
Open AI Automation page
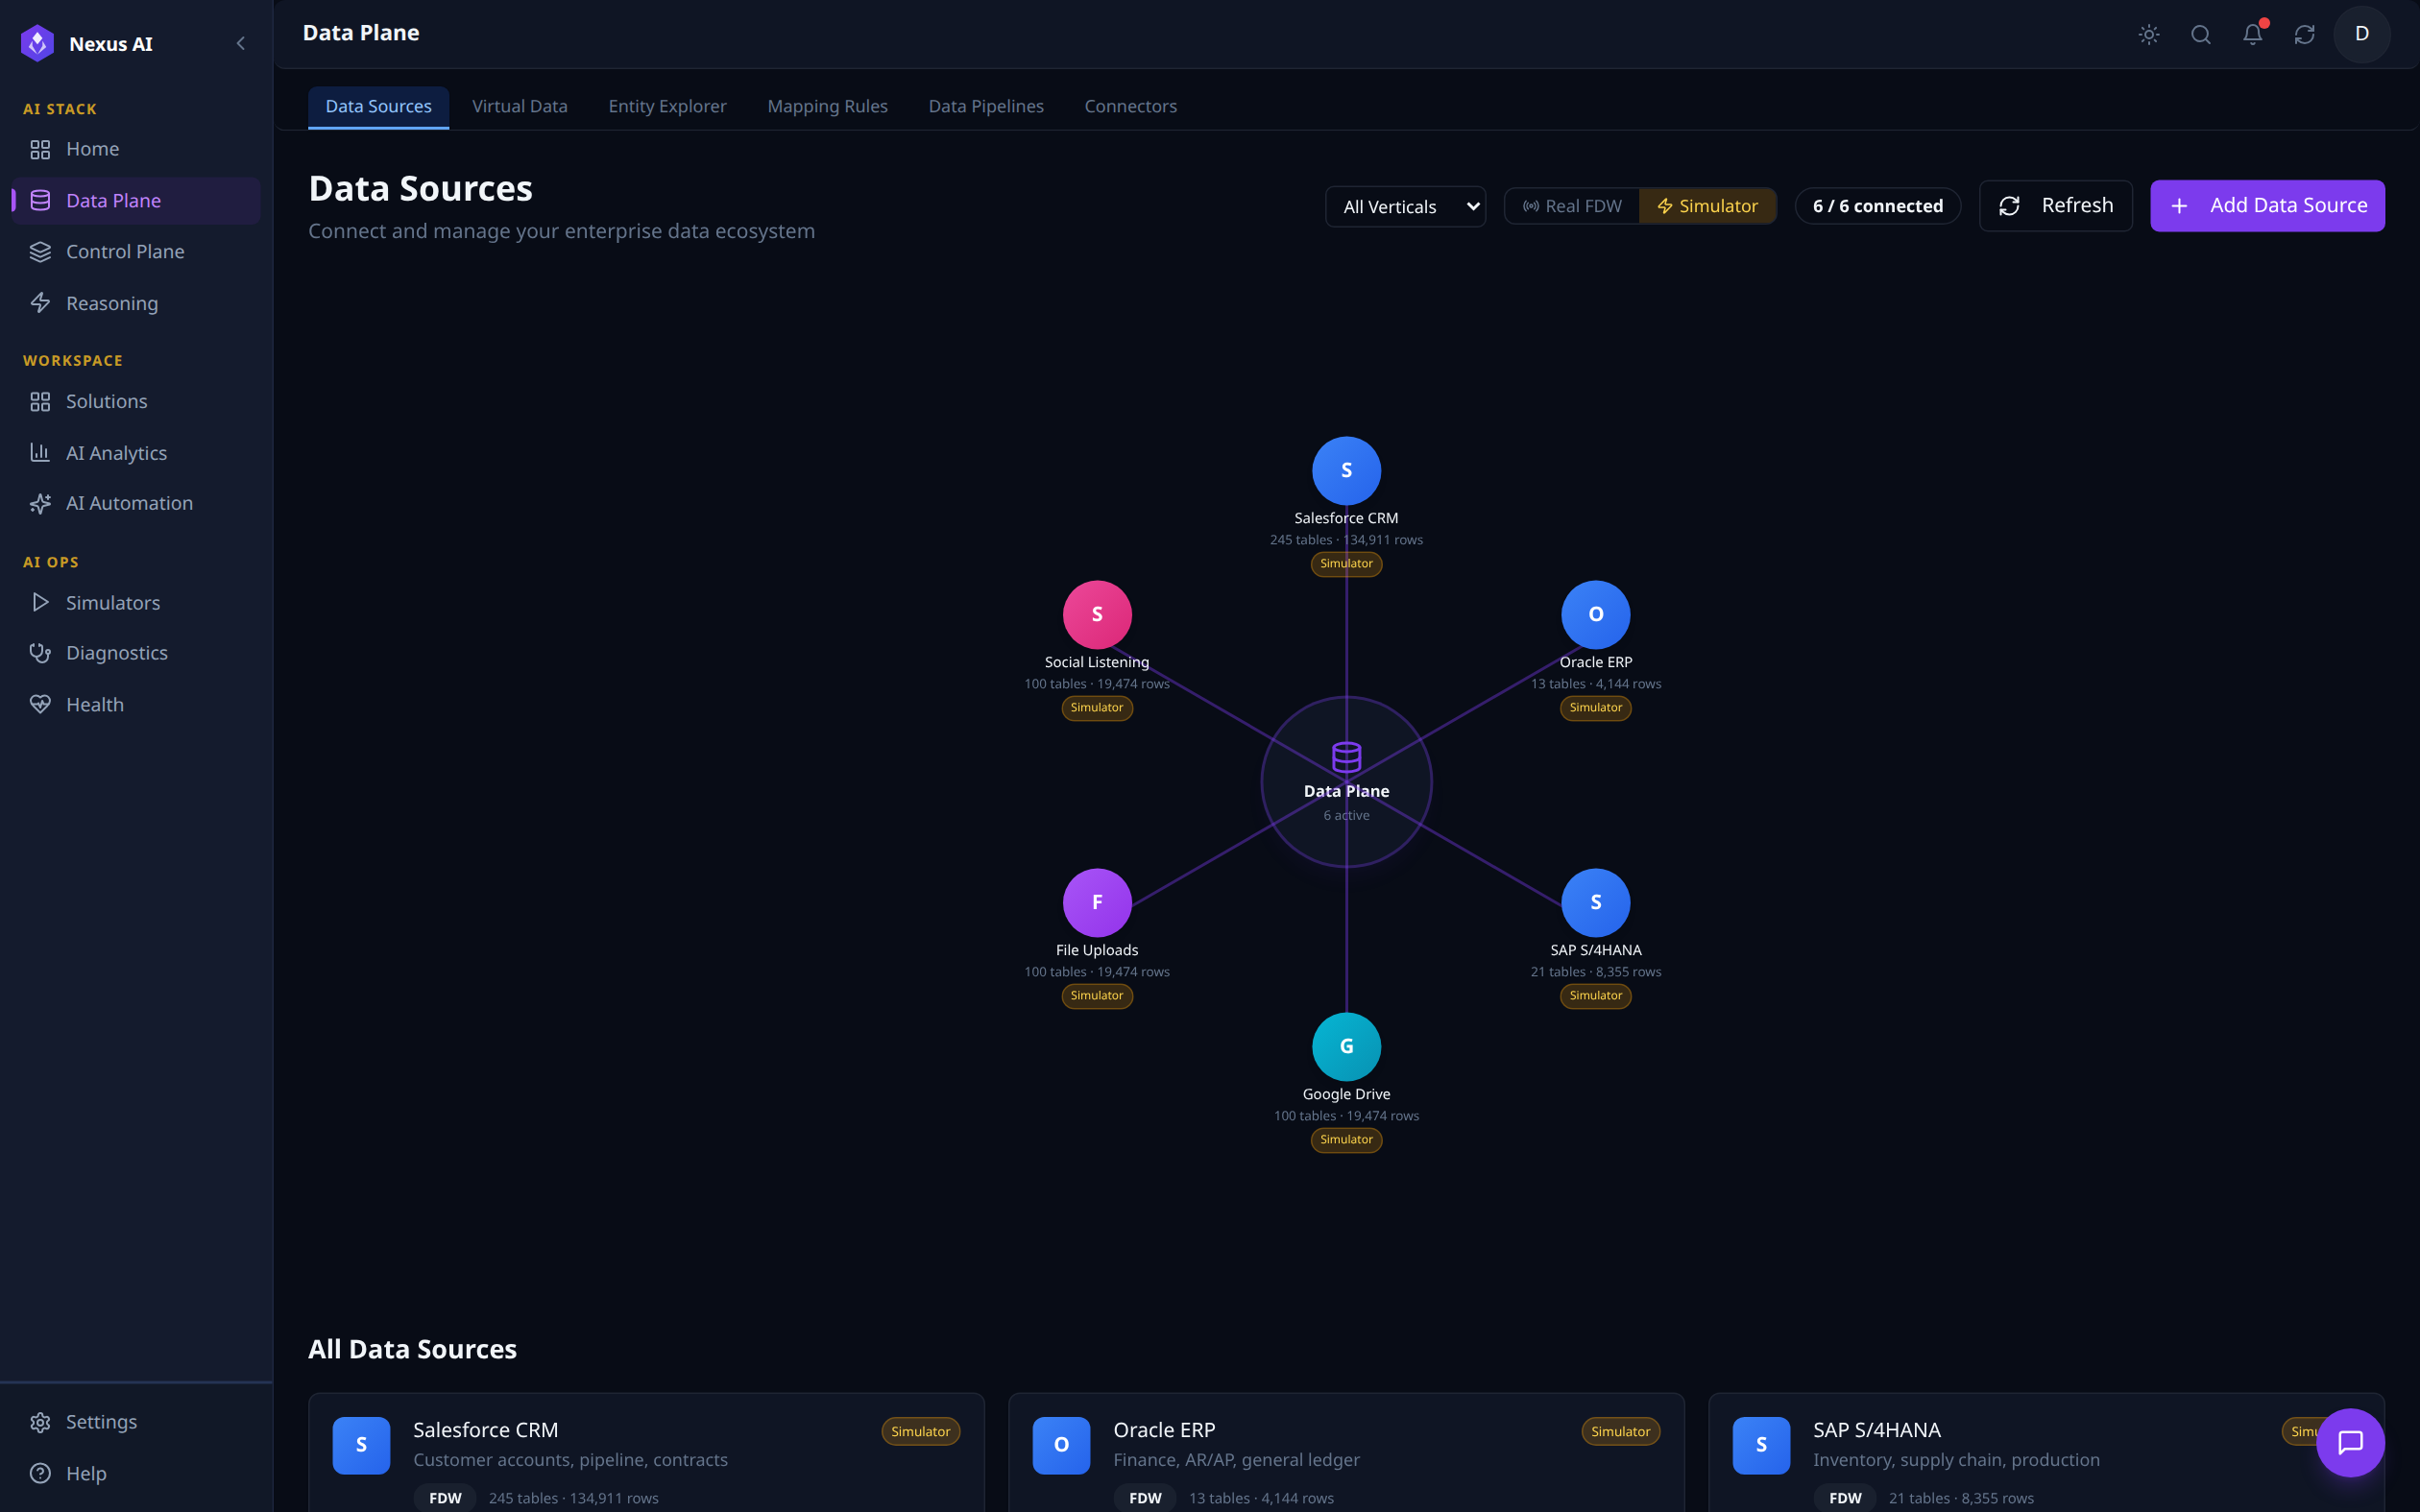136,503
